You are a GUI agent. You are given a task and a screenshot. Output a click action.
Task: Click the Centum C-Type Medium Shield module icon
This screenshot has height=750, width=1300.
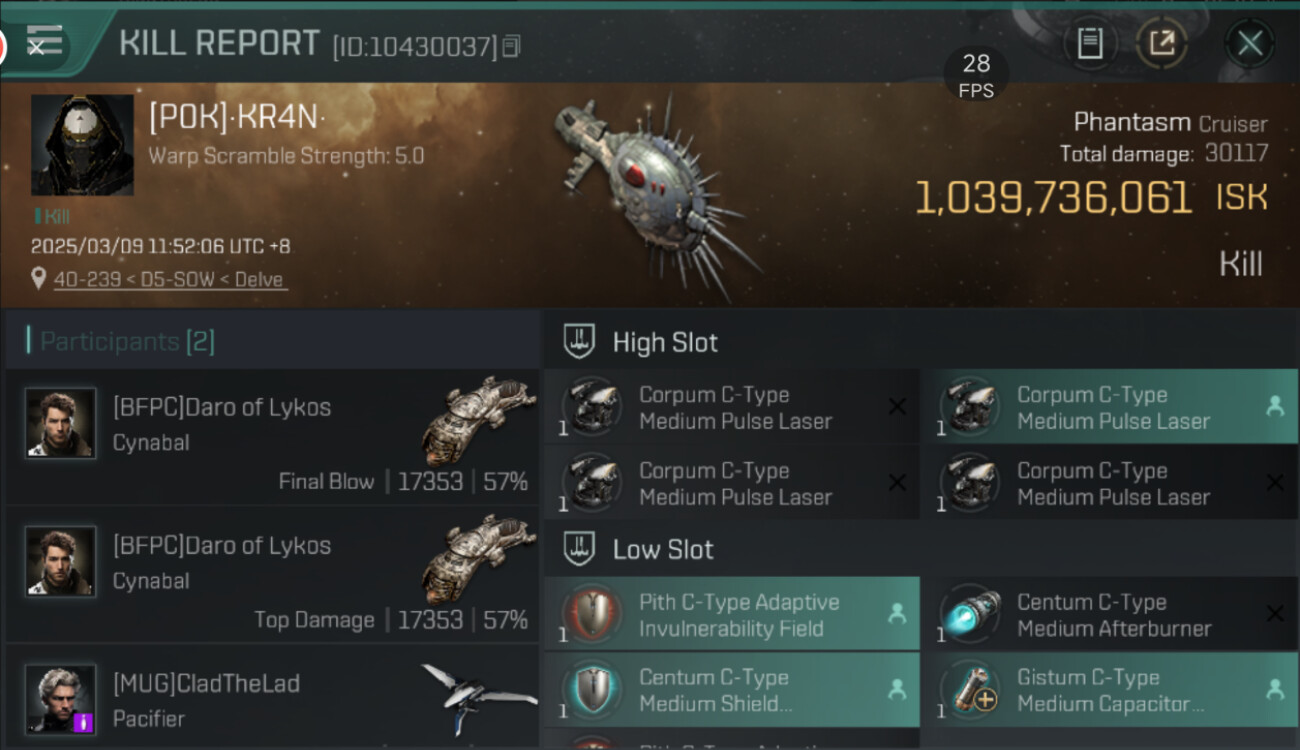click(592, 690)
